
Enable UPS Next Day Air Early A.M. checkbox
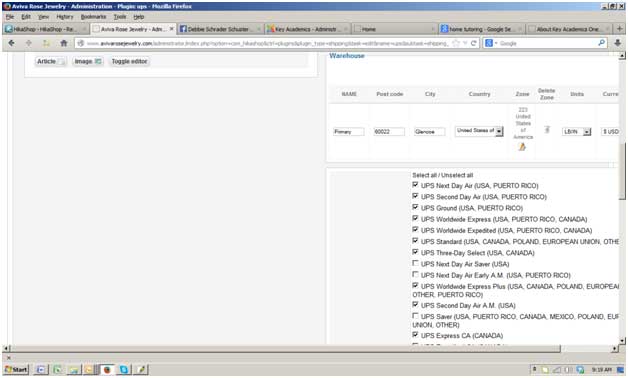(415, 274)
